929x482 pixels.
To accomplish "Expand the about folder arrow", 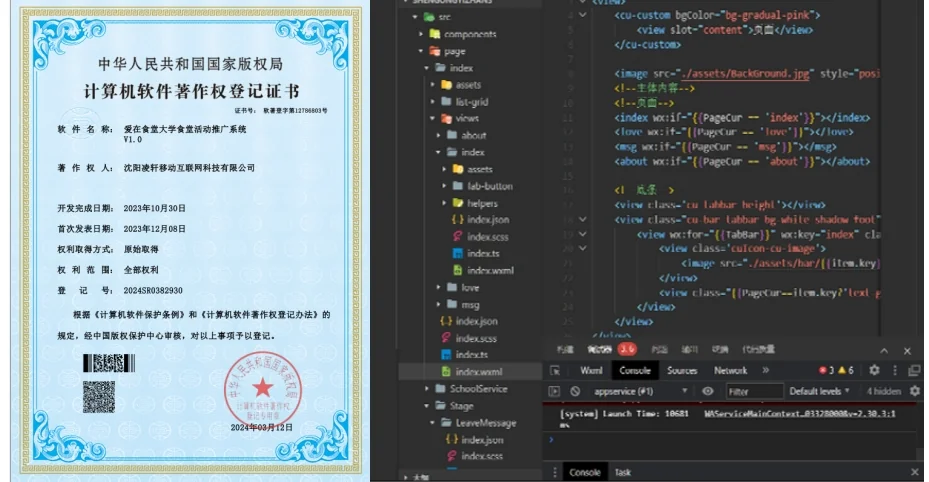I will pyautogui.click(x=438, y=135).
